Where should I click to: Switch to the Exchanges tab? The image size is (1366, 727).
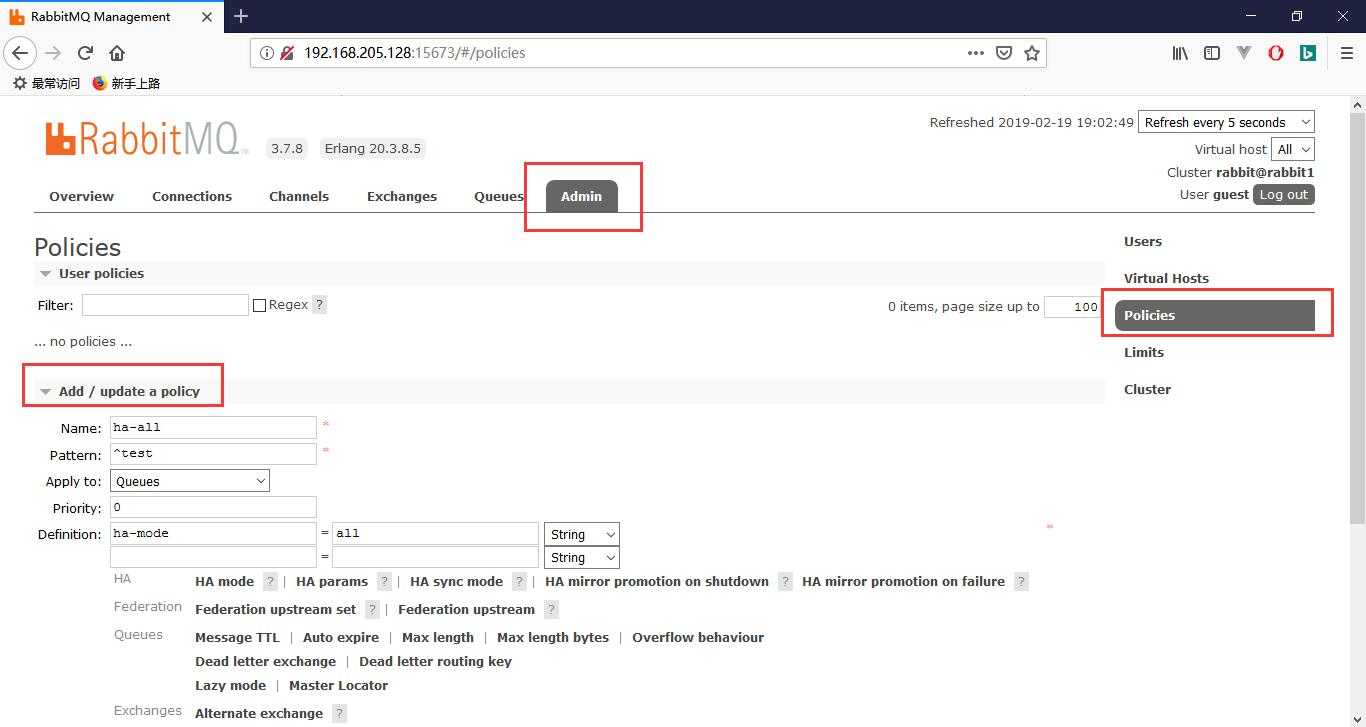coord(402,196)
